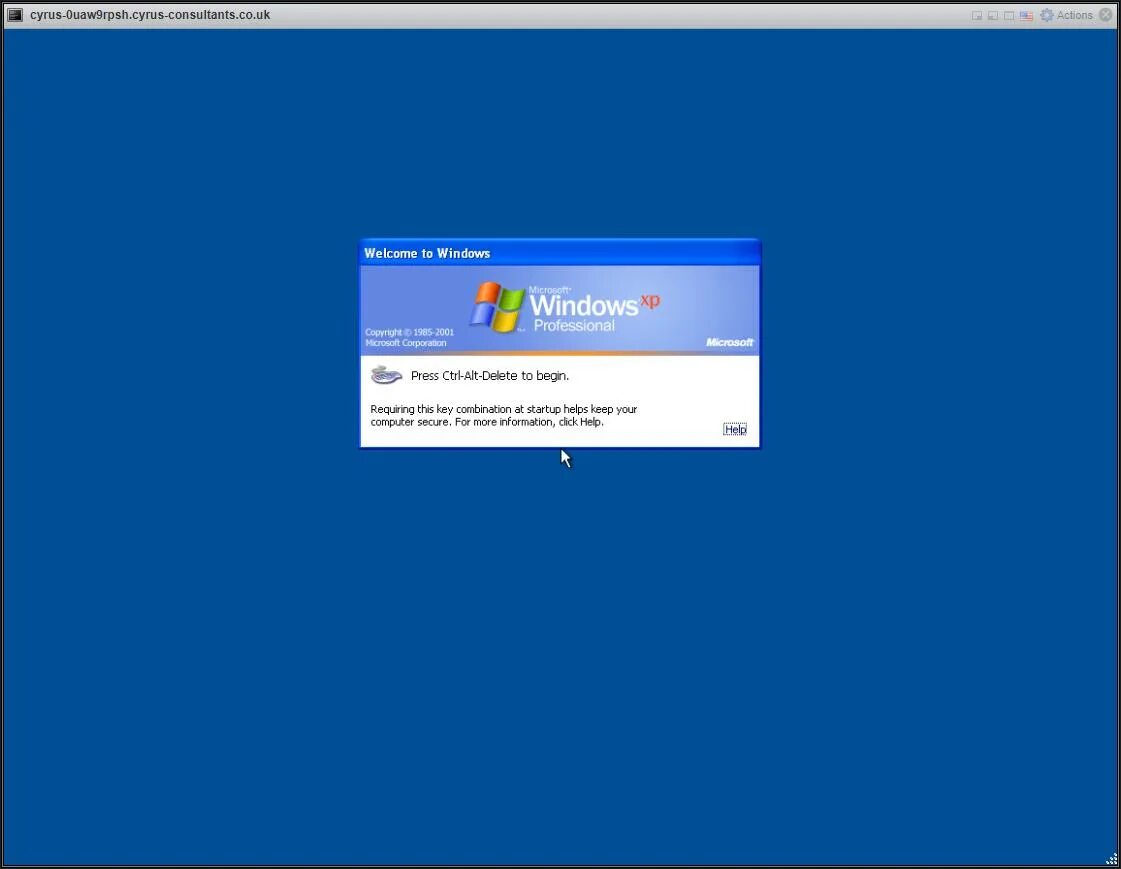
Task: Click the keyboard-and-hand icon beside Ctrl-Alt-Delete prompt
Action: (386, 374)
